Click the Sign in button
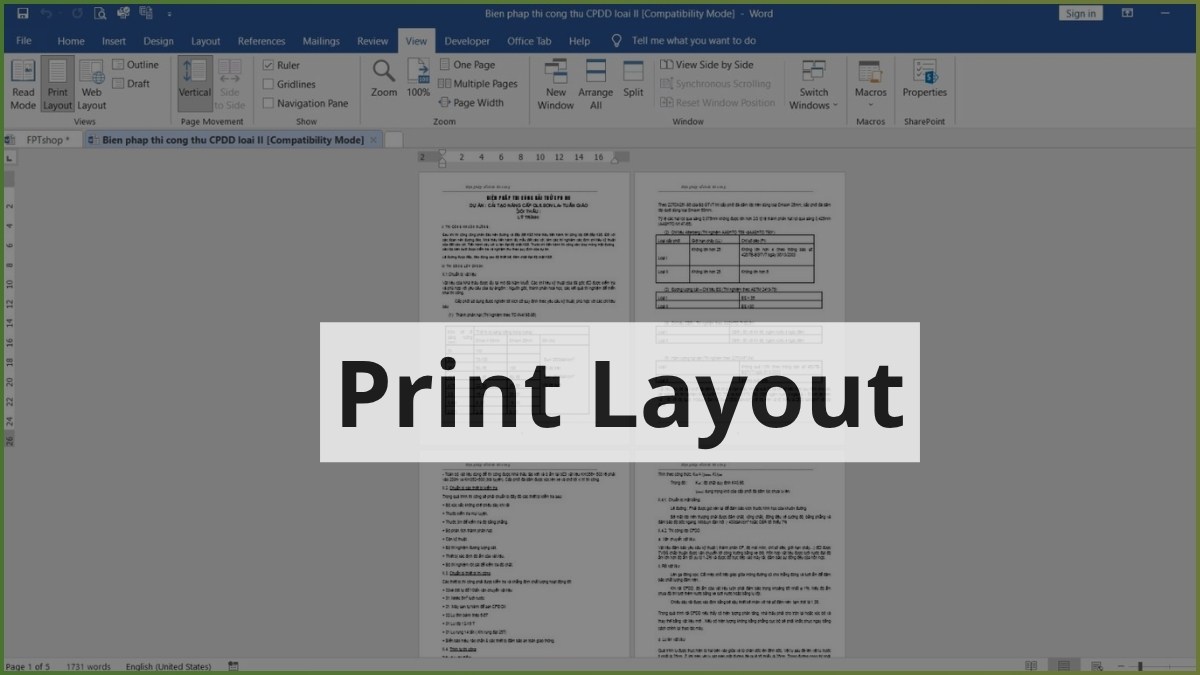This screenshot has height=675, width=1200. click(1080, 13)
